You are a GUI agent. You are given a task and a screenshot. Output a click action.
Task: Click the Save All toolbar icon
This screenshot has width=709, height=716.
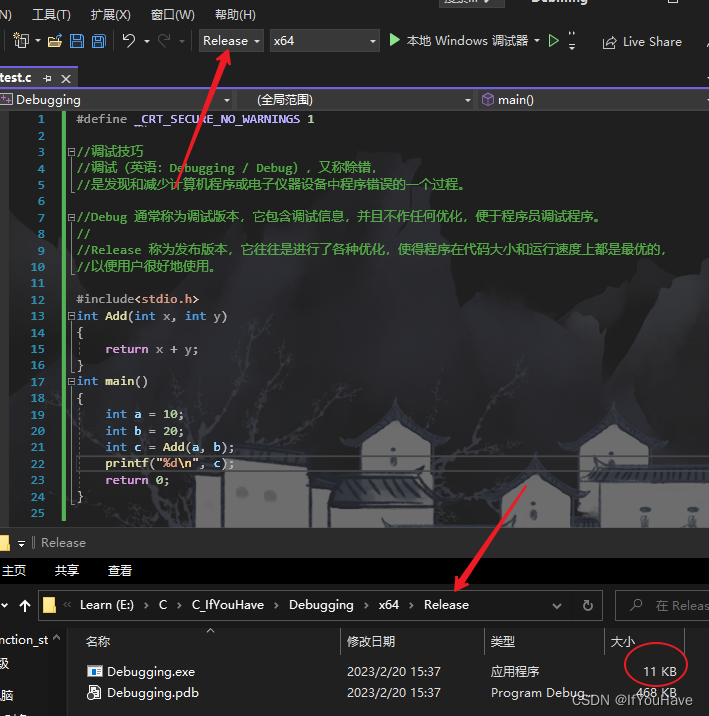click(99, 41)
